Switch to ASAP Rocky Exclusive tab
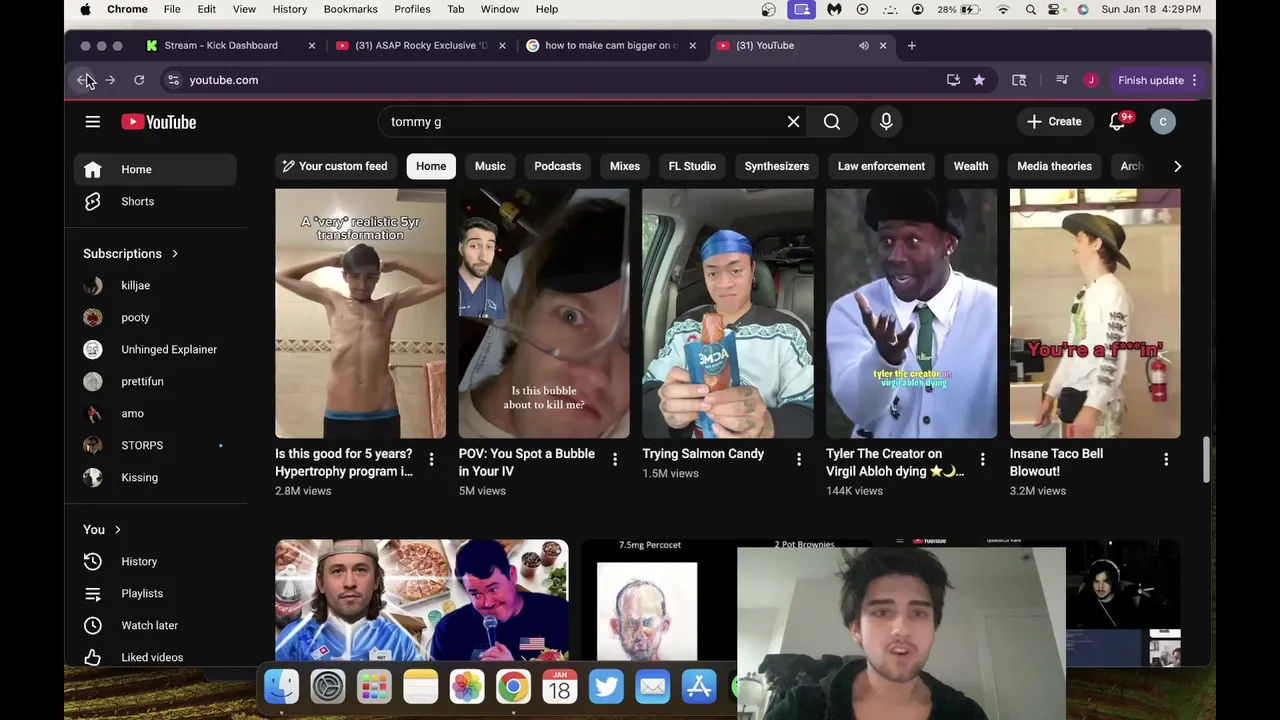Screen dimensions: 1280x720 [421, 45]
